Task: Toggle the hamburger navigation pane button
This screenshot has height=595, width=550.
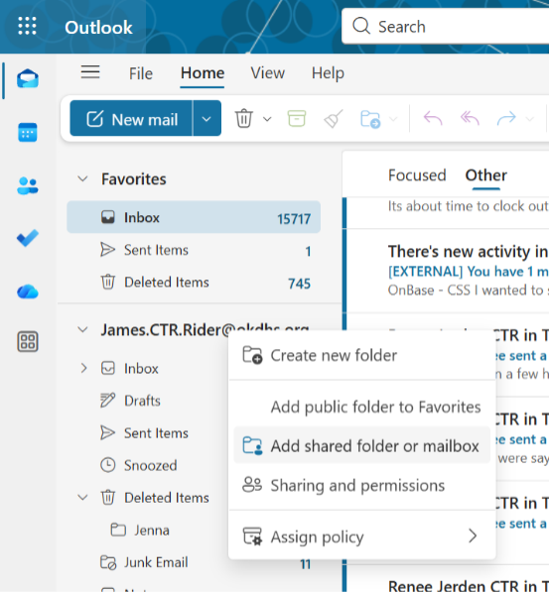Action: [x=90, y=72]
